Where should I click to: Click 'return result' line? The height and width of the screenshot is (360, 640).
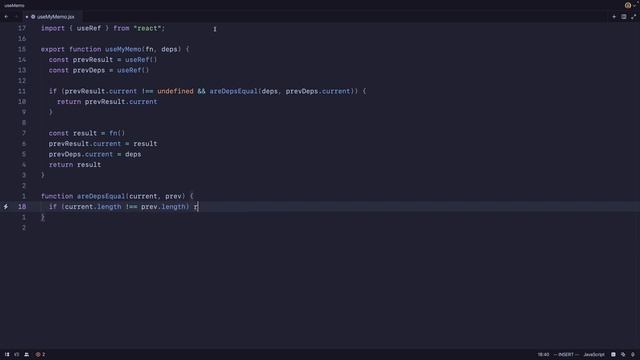[x=75, y=164]
